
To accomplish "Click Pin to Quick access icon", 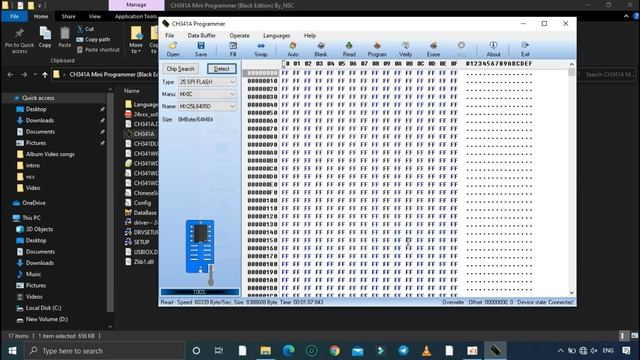I will pos(19,40).
